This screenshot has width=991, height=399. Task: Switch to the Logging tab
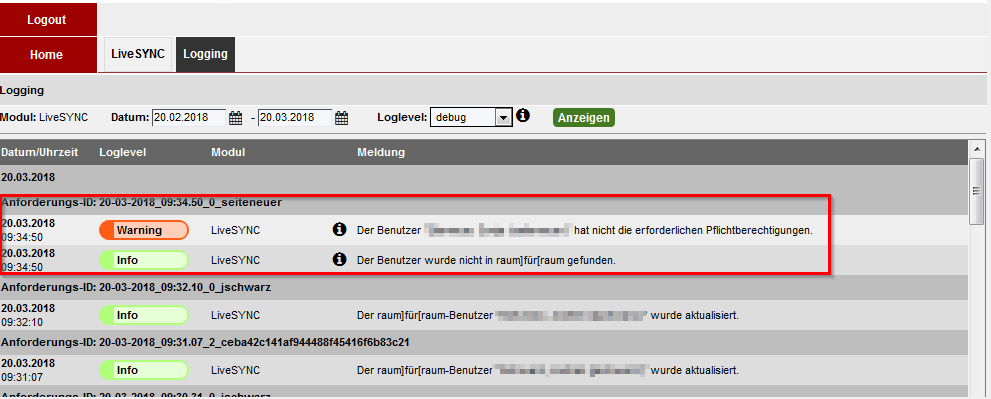click(205, 54)
